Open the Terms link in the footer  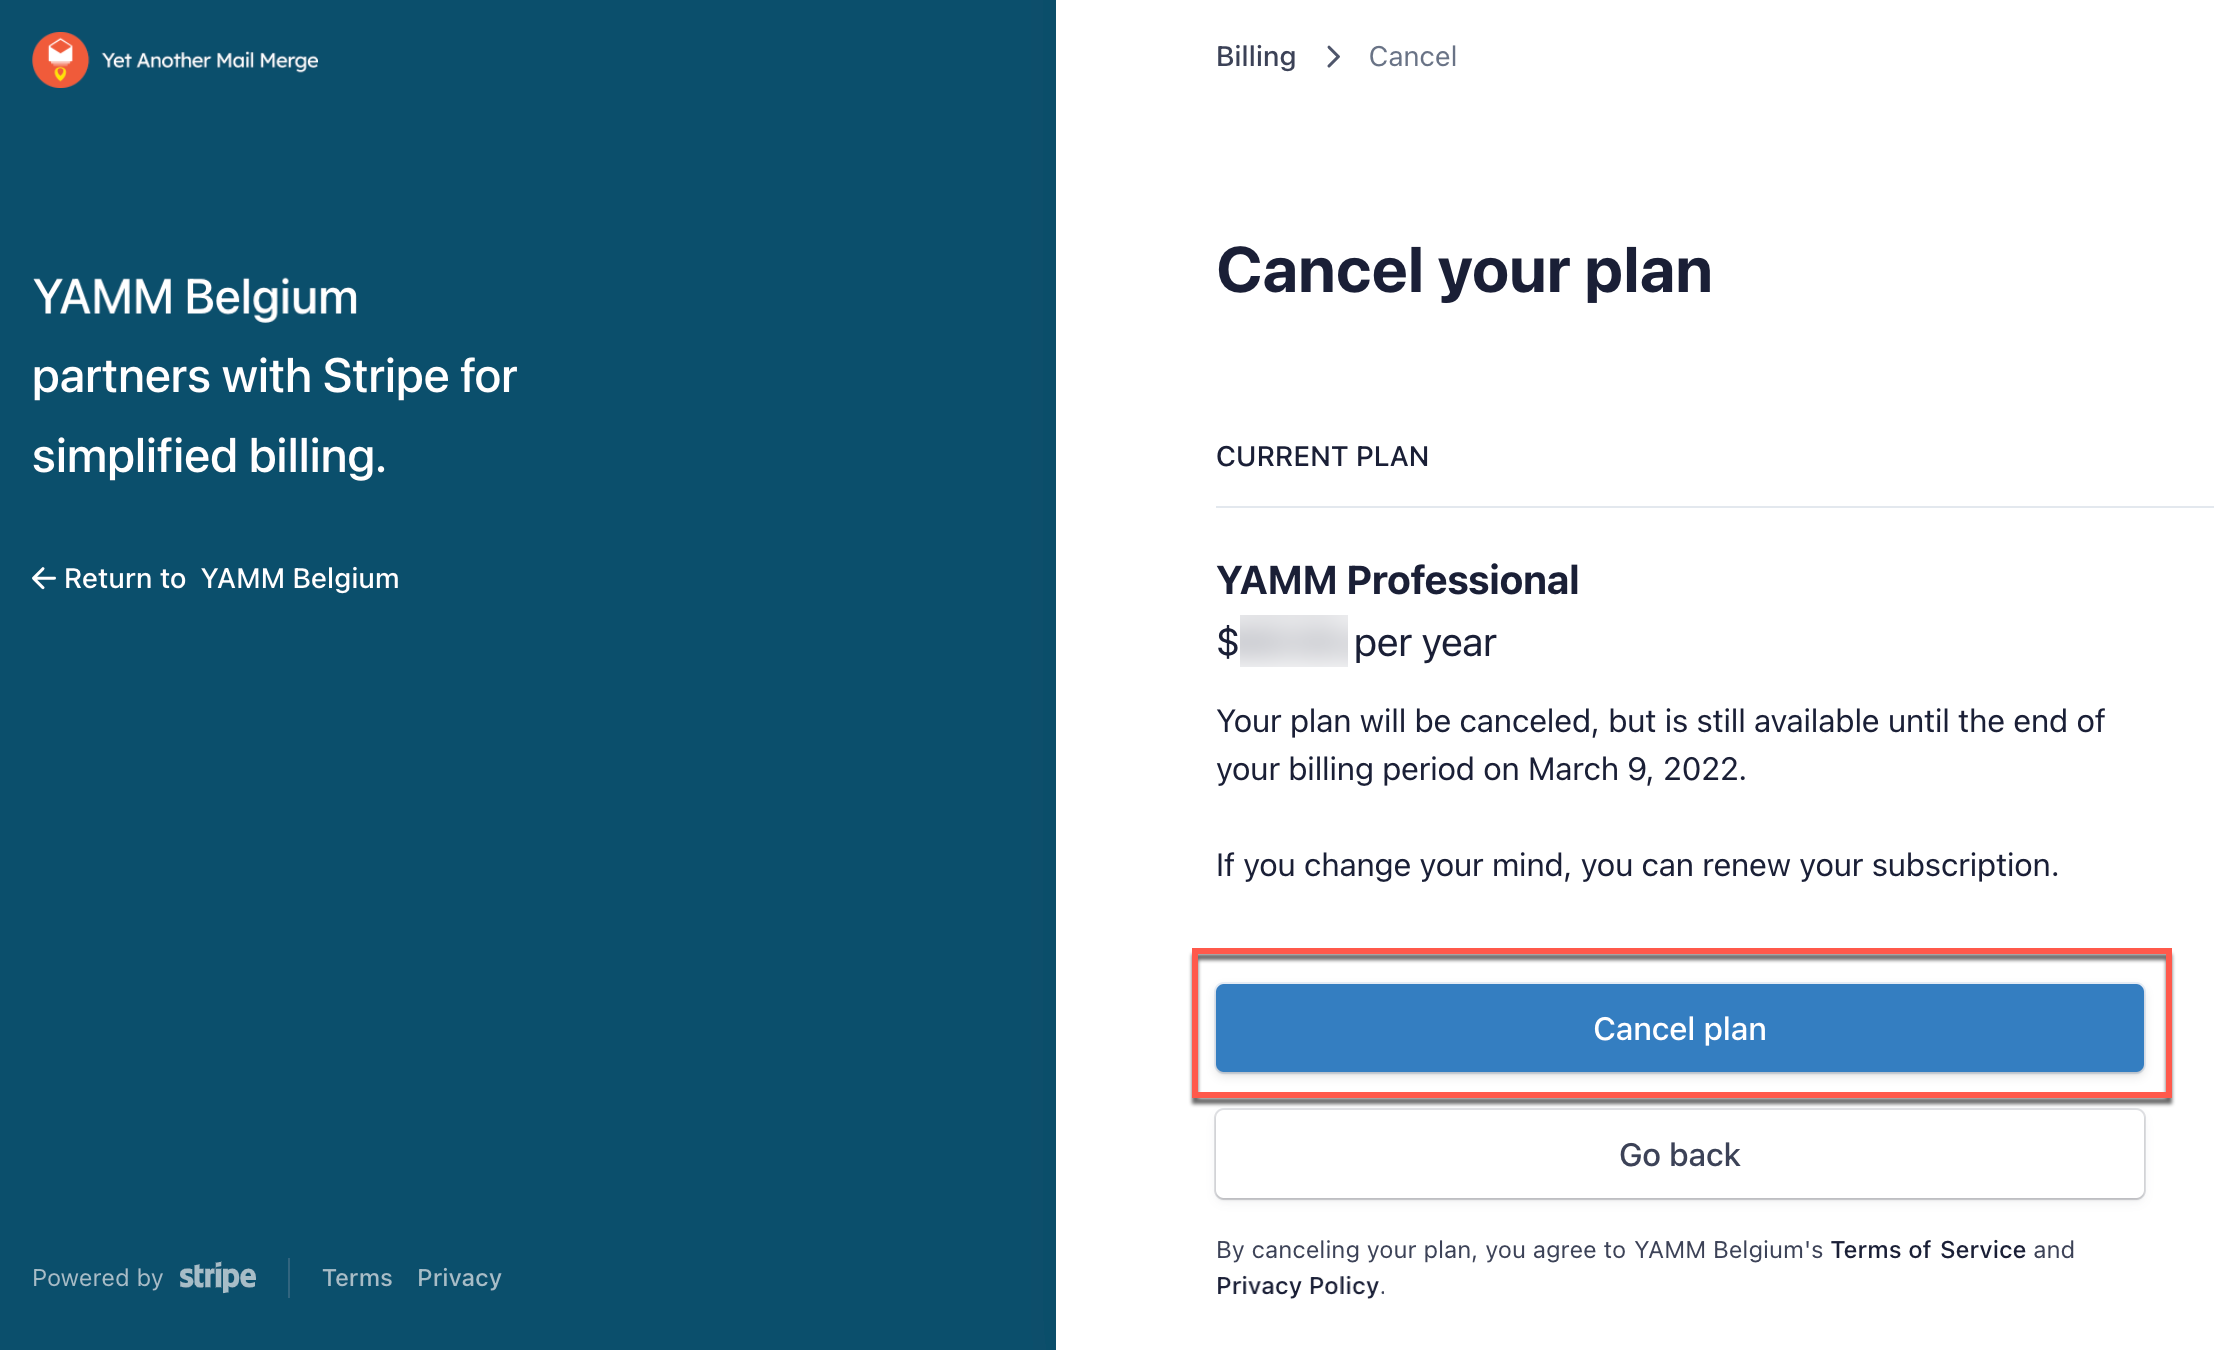(x=357, y=1278)
